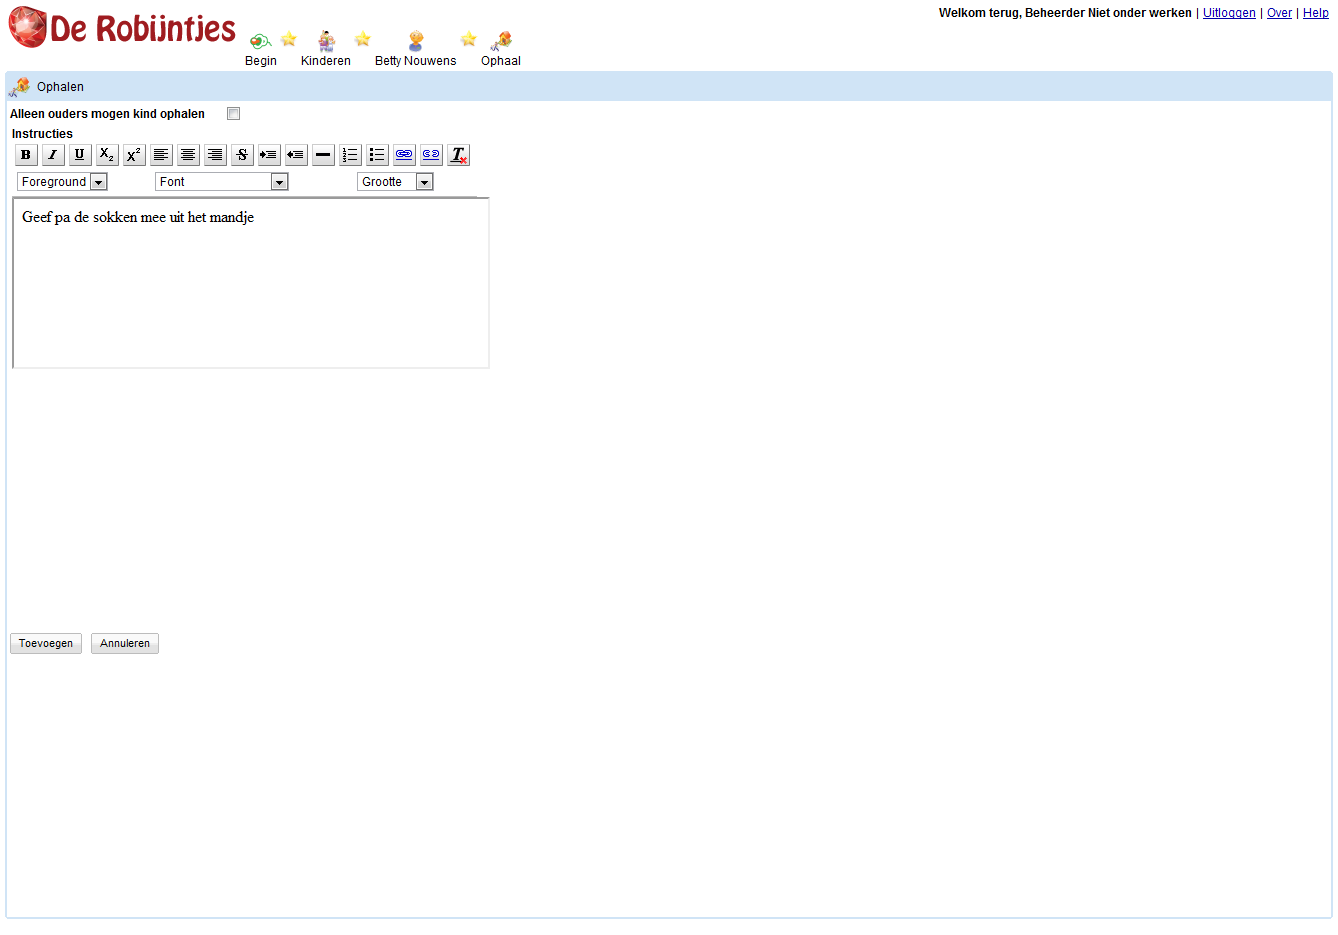Viewport: 1338px width, 935px height.
Task: Click the underline toolbar button
Action: (x=80, y=155)
